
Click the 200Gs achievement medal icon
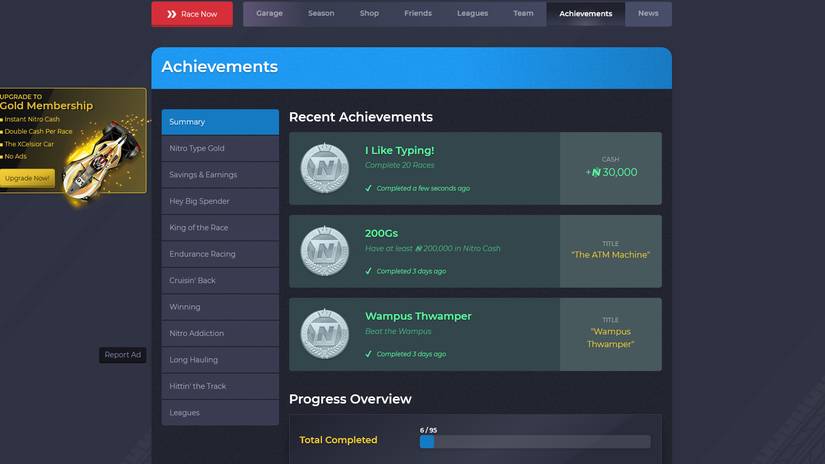(325, 251)
